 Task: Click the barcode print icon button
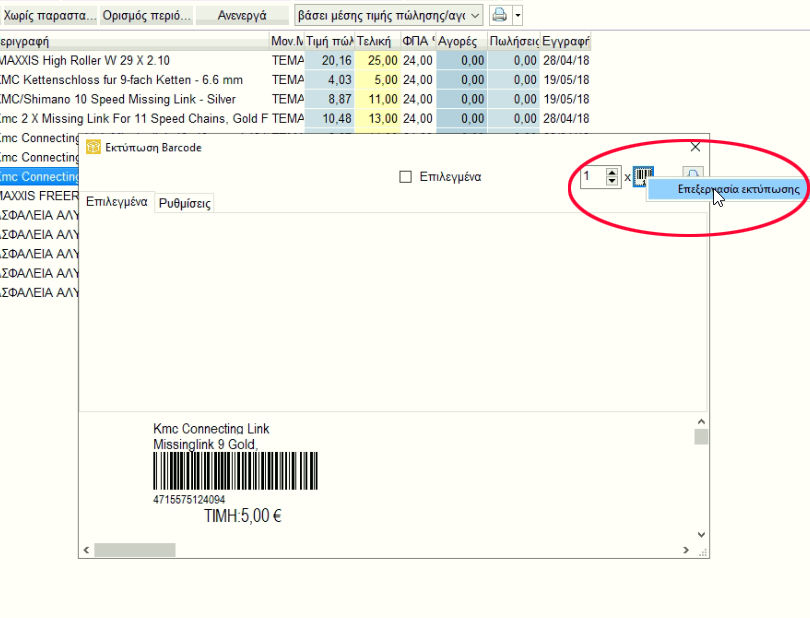(643, 176)
